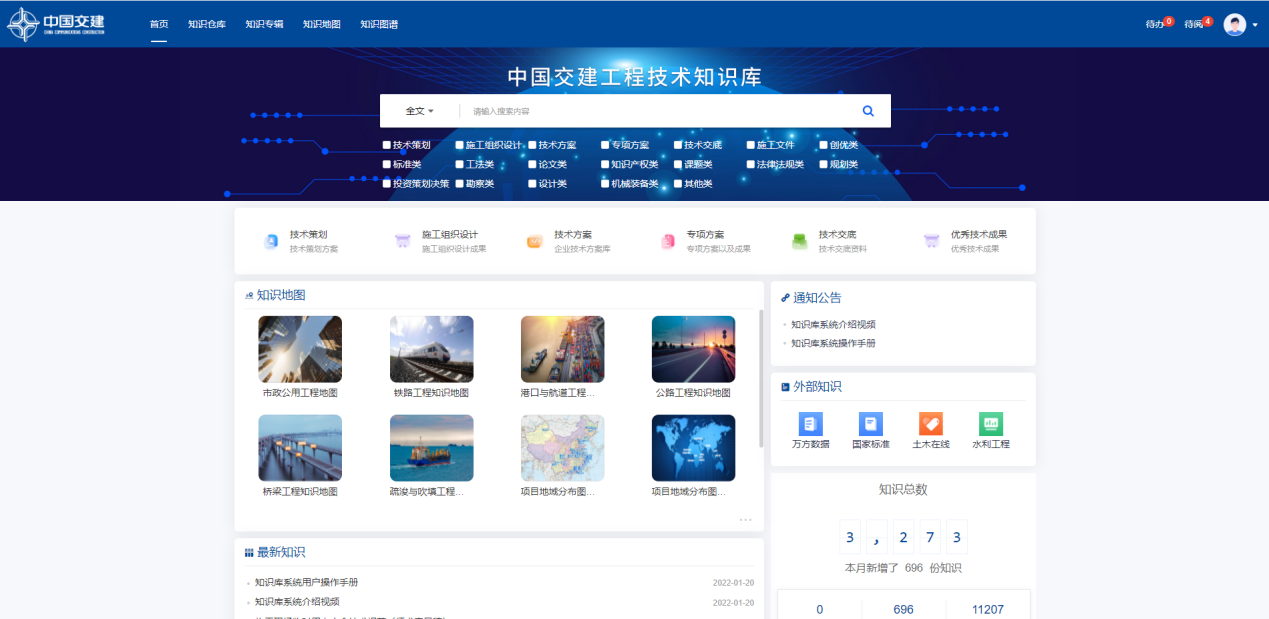The width and height of the screenshot is (1269, 619).
Task: Tick the 机械装备类 checkbox
Action: 605,184
